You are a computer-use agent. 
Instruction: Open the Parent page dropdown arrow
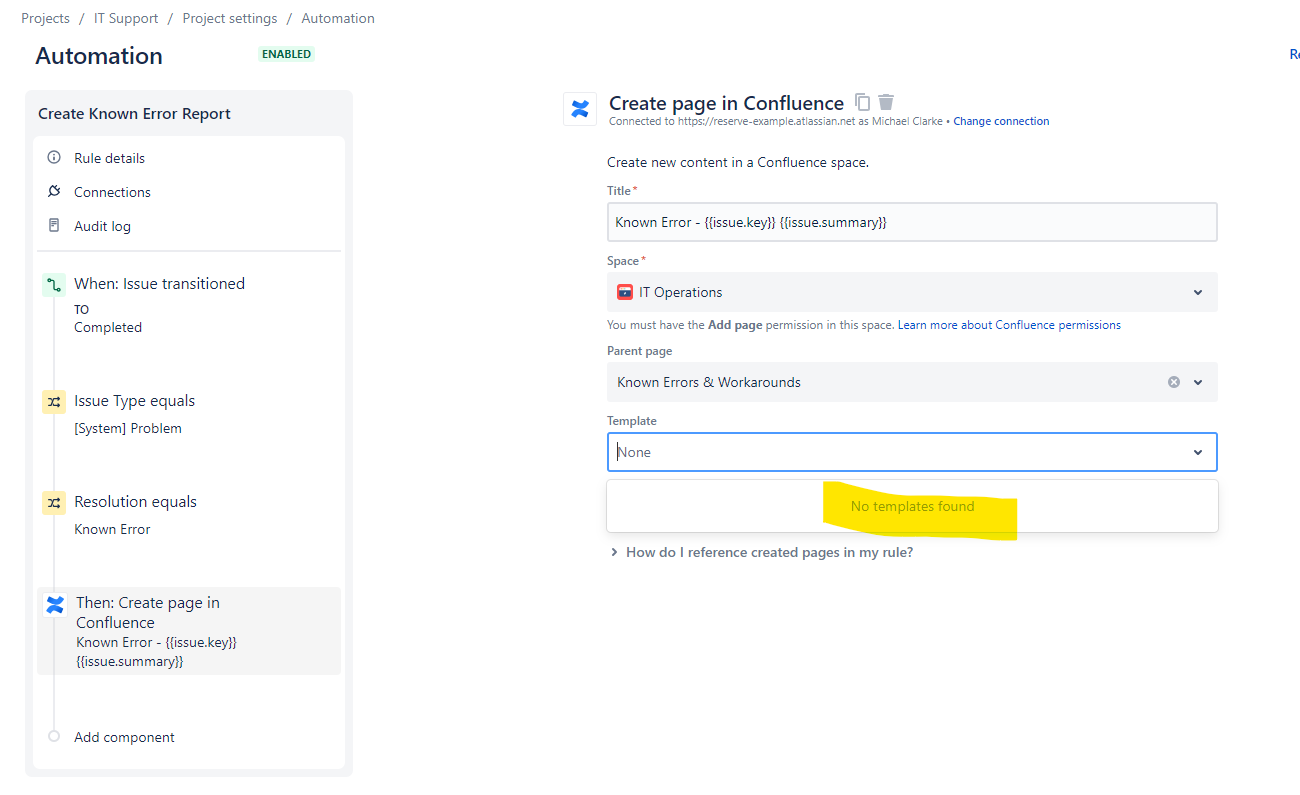[1198, 382]
